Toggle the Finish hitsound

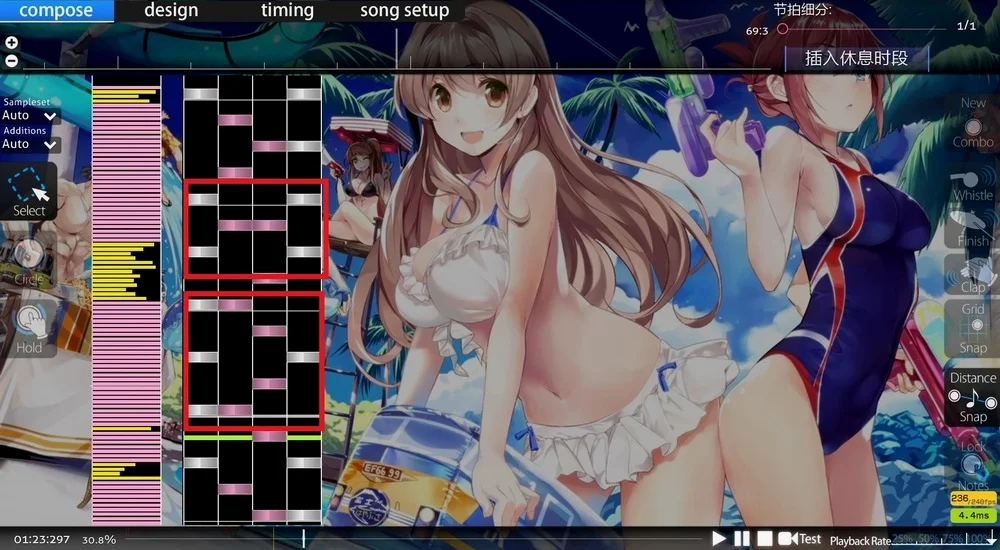click(x=973, y=228)
